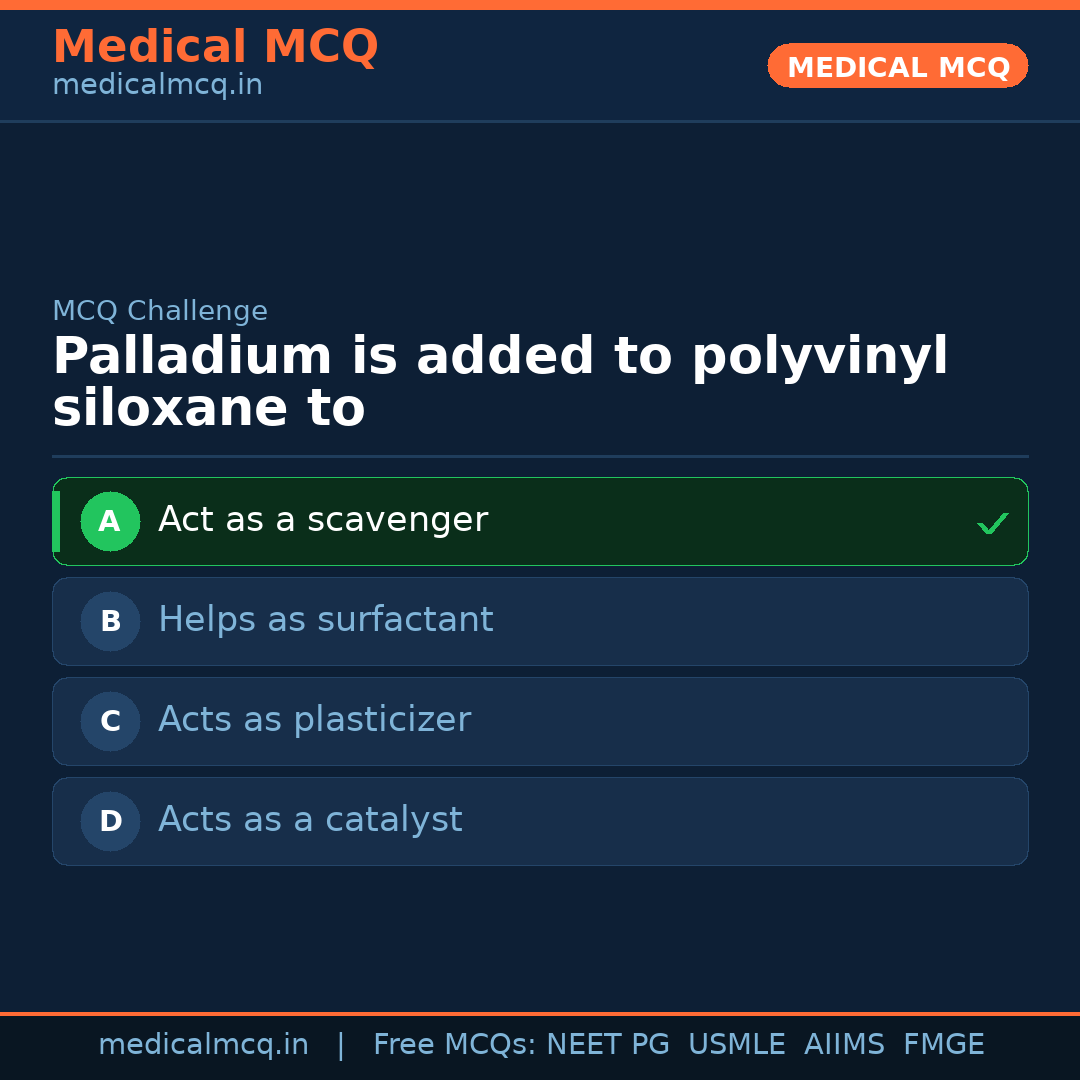The width and height of the screenshot is (1080, 1080).
Task: Open the Medical MCQ header title
Action: pos(215,47)
